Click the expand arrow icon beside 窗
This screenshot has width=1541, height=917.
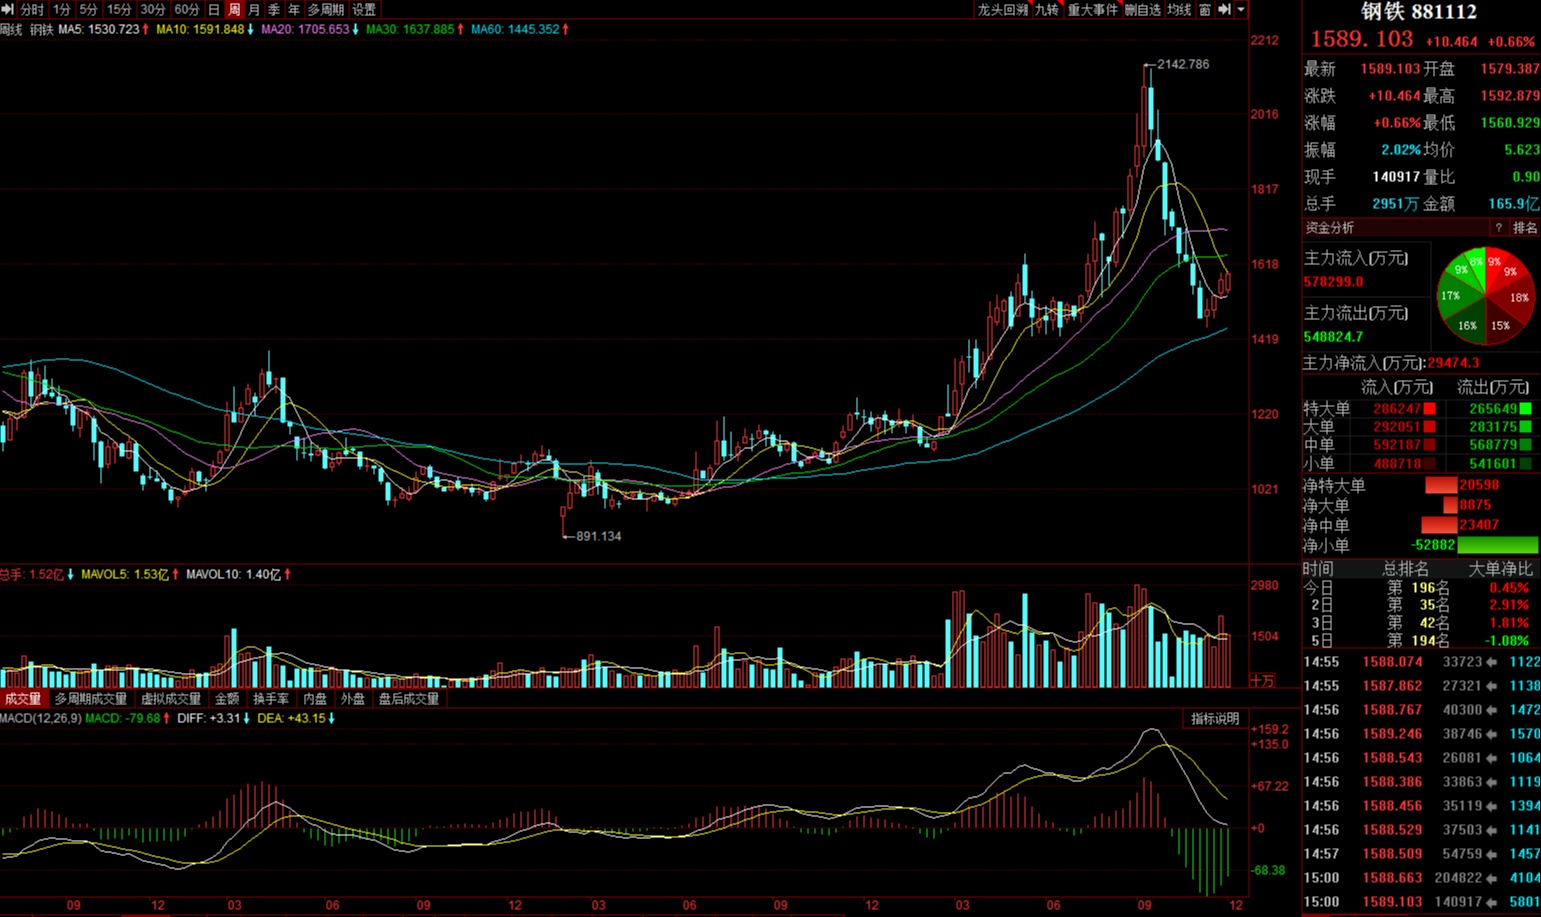(x=1224, y=9)
